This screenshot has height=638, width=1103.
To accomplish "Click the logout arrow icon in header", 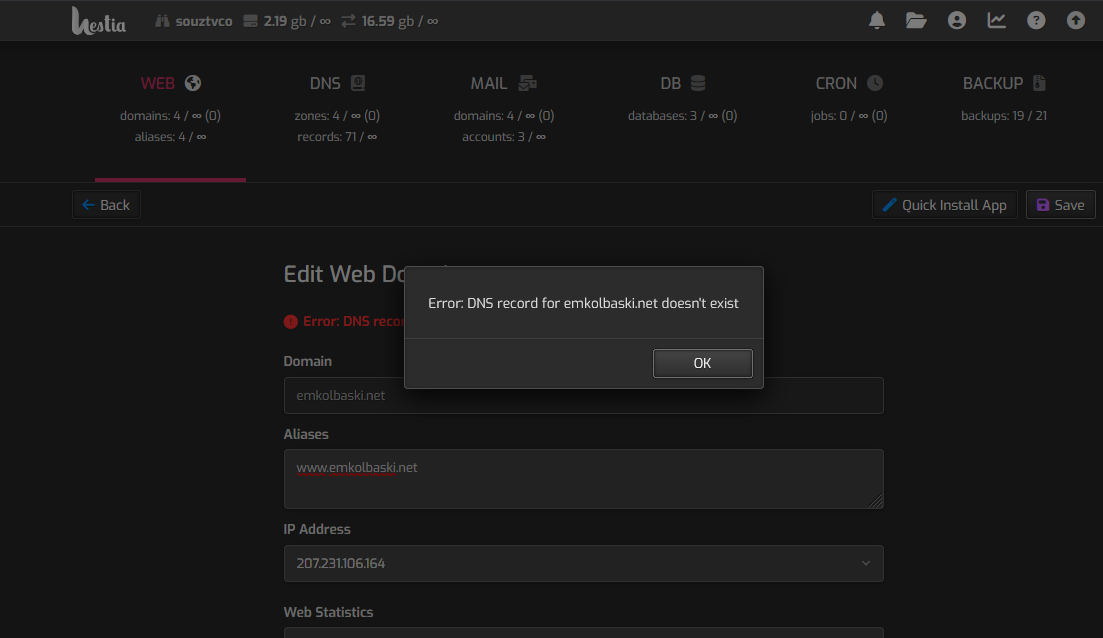I will [x=1076, y=20].
